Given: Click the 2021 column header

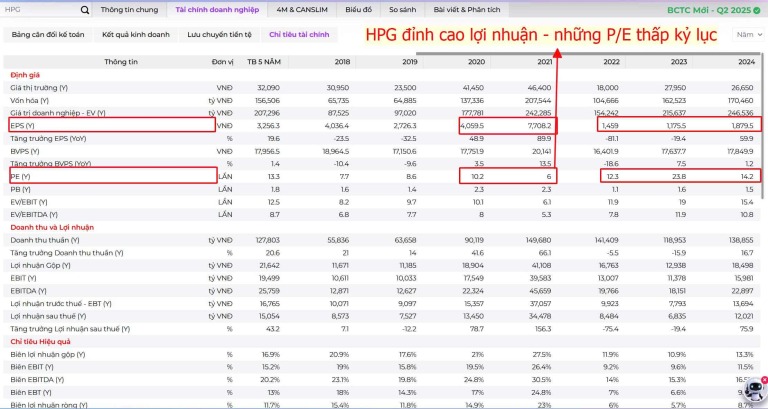Looking at the screenshot, I should (544, 62).
